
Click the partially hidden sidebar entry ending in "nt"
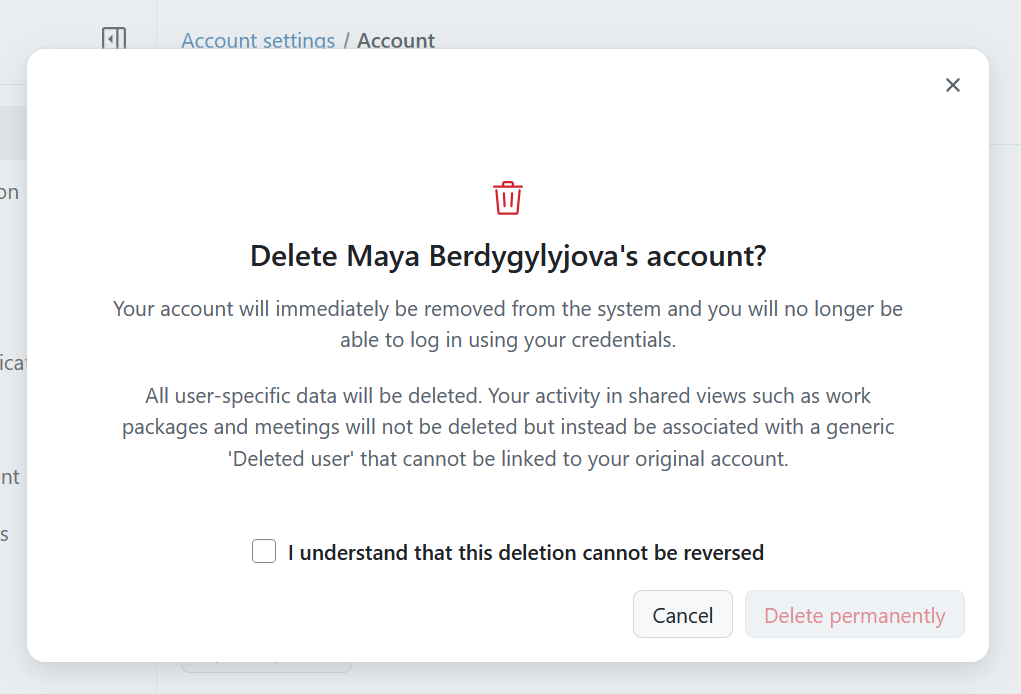click(10, 477)
